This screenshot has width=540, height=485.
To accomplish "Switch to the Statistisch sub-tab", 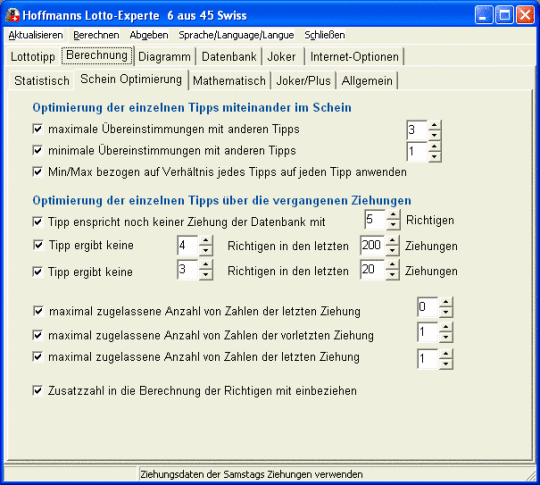I will [42, 81].
